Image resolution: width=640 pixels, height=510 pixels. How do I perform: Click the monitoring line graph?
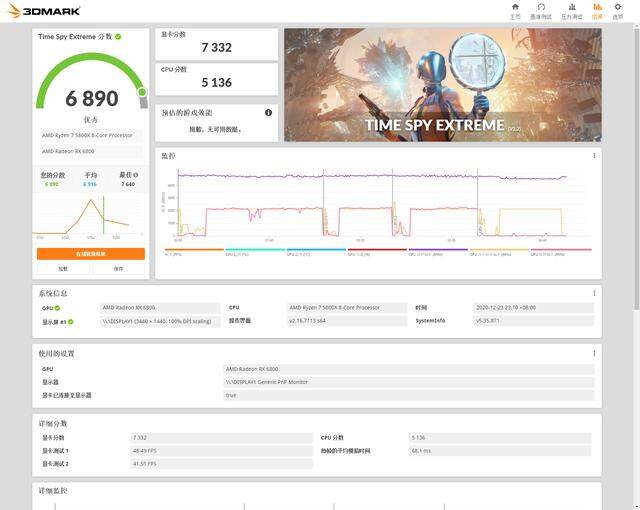375,204
